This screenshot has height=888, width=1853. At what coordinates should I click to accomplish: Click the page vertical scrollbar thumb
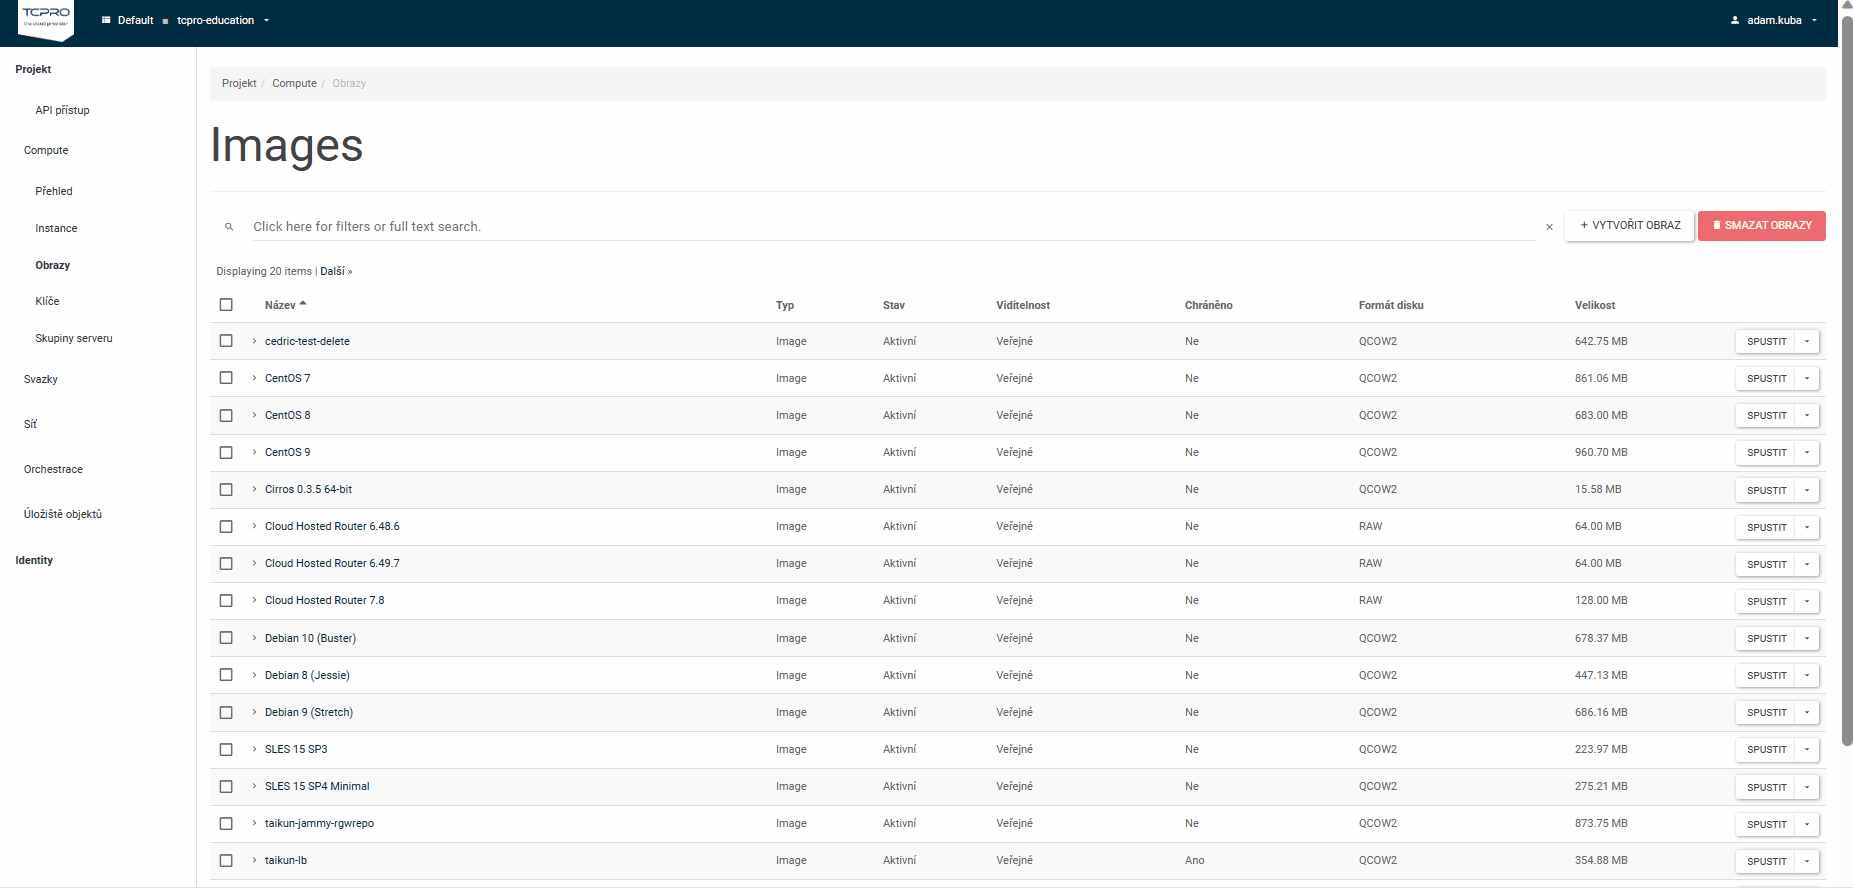[1847, 380]
